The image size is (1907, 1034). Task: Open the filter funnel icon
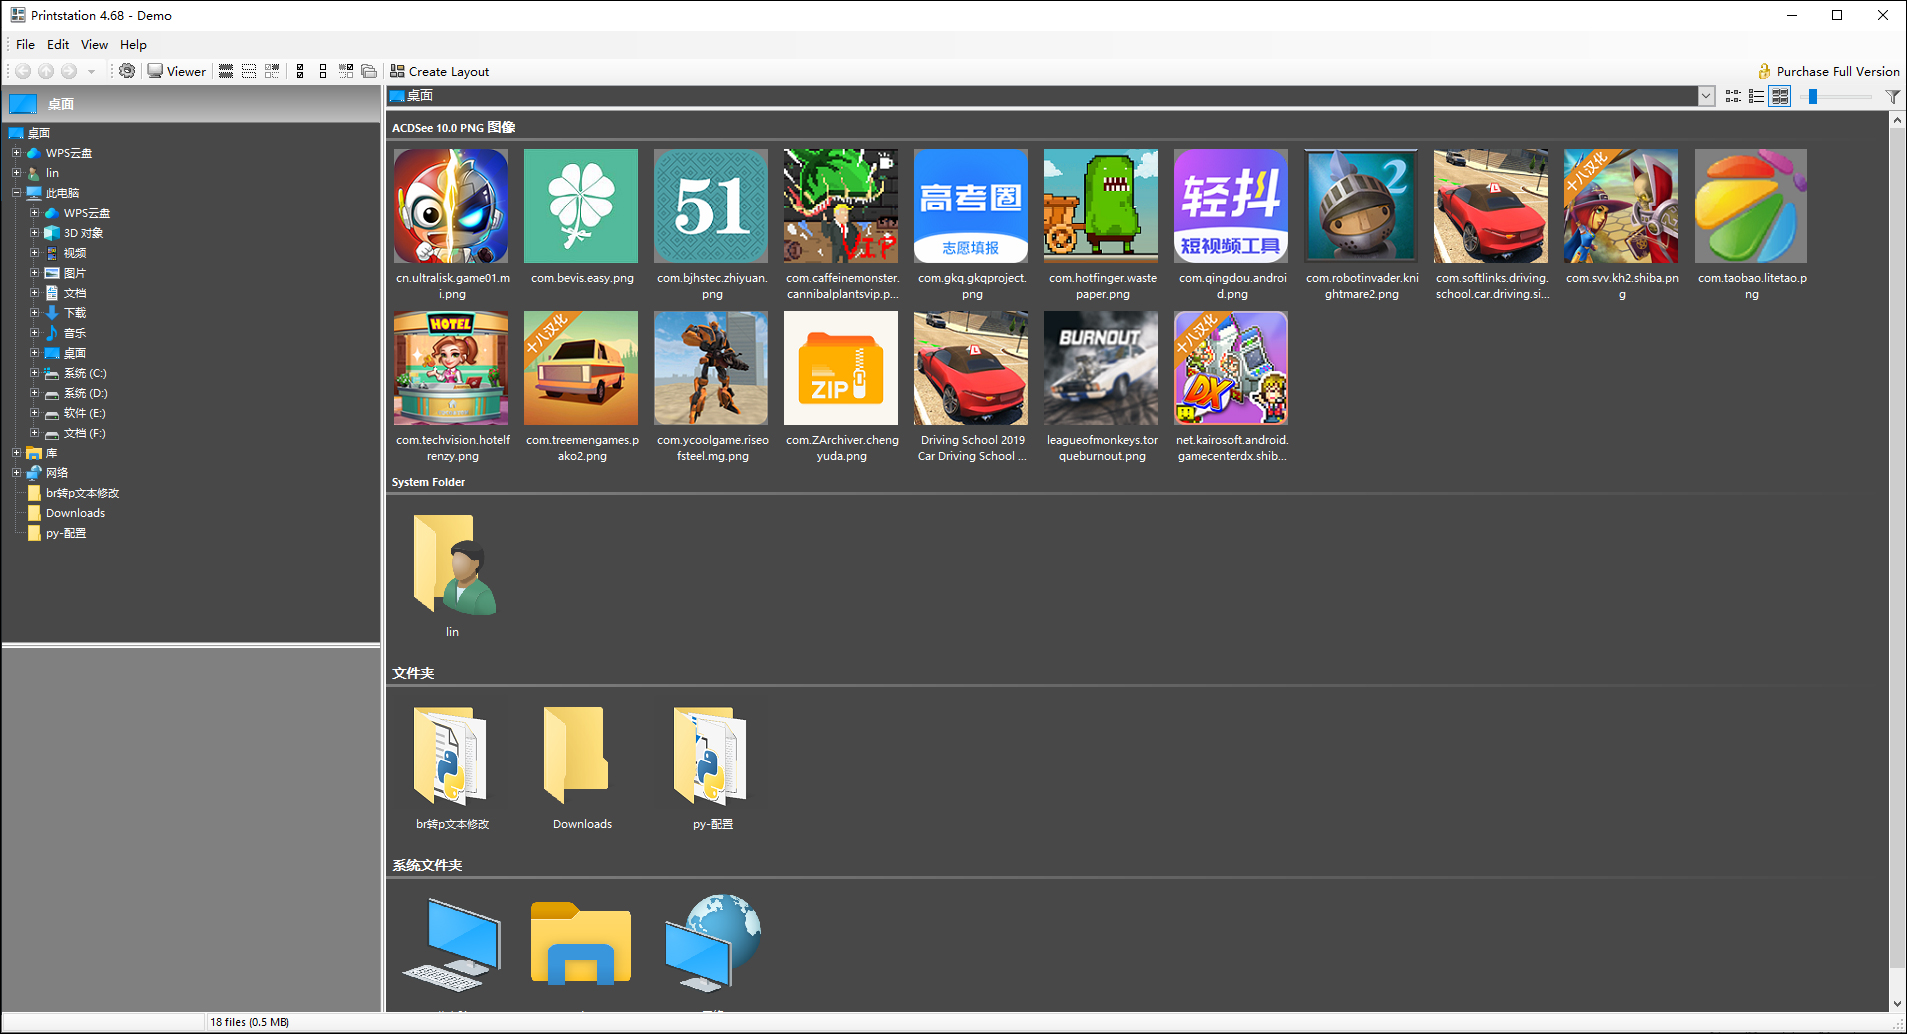1892,96
